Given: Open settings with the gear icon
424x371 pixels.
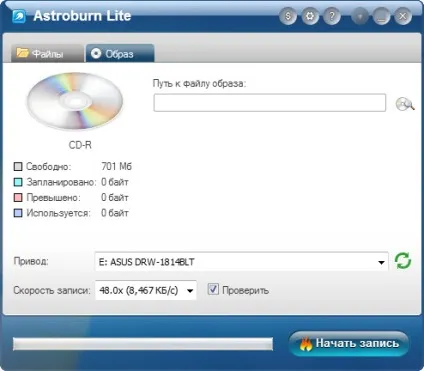Looking at the screenshot, I should [x=310, y=16].
